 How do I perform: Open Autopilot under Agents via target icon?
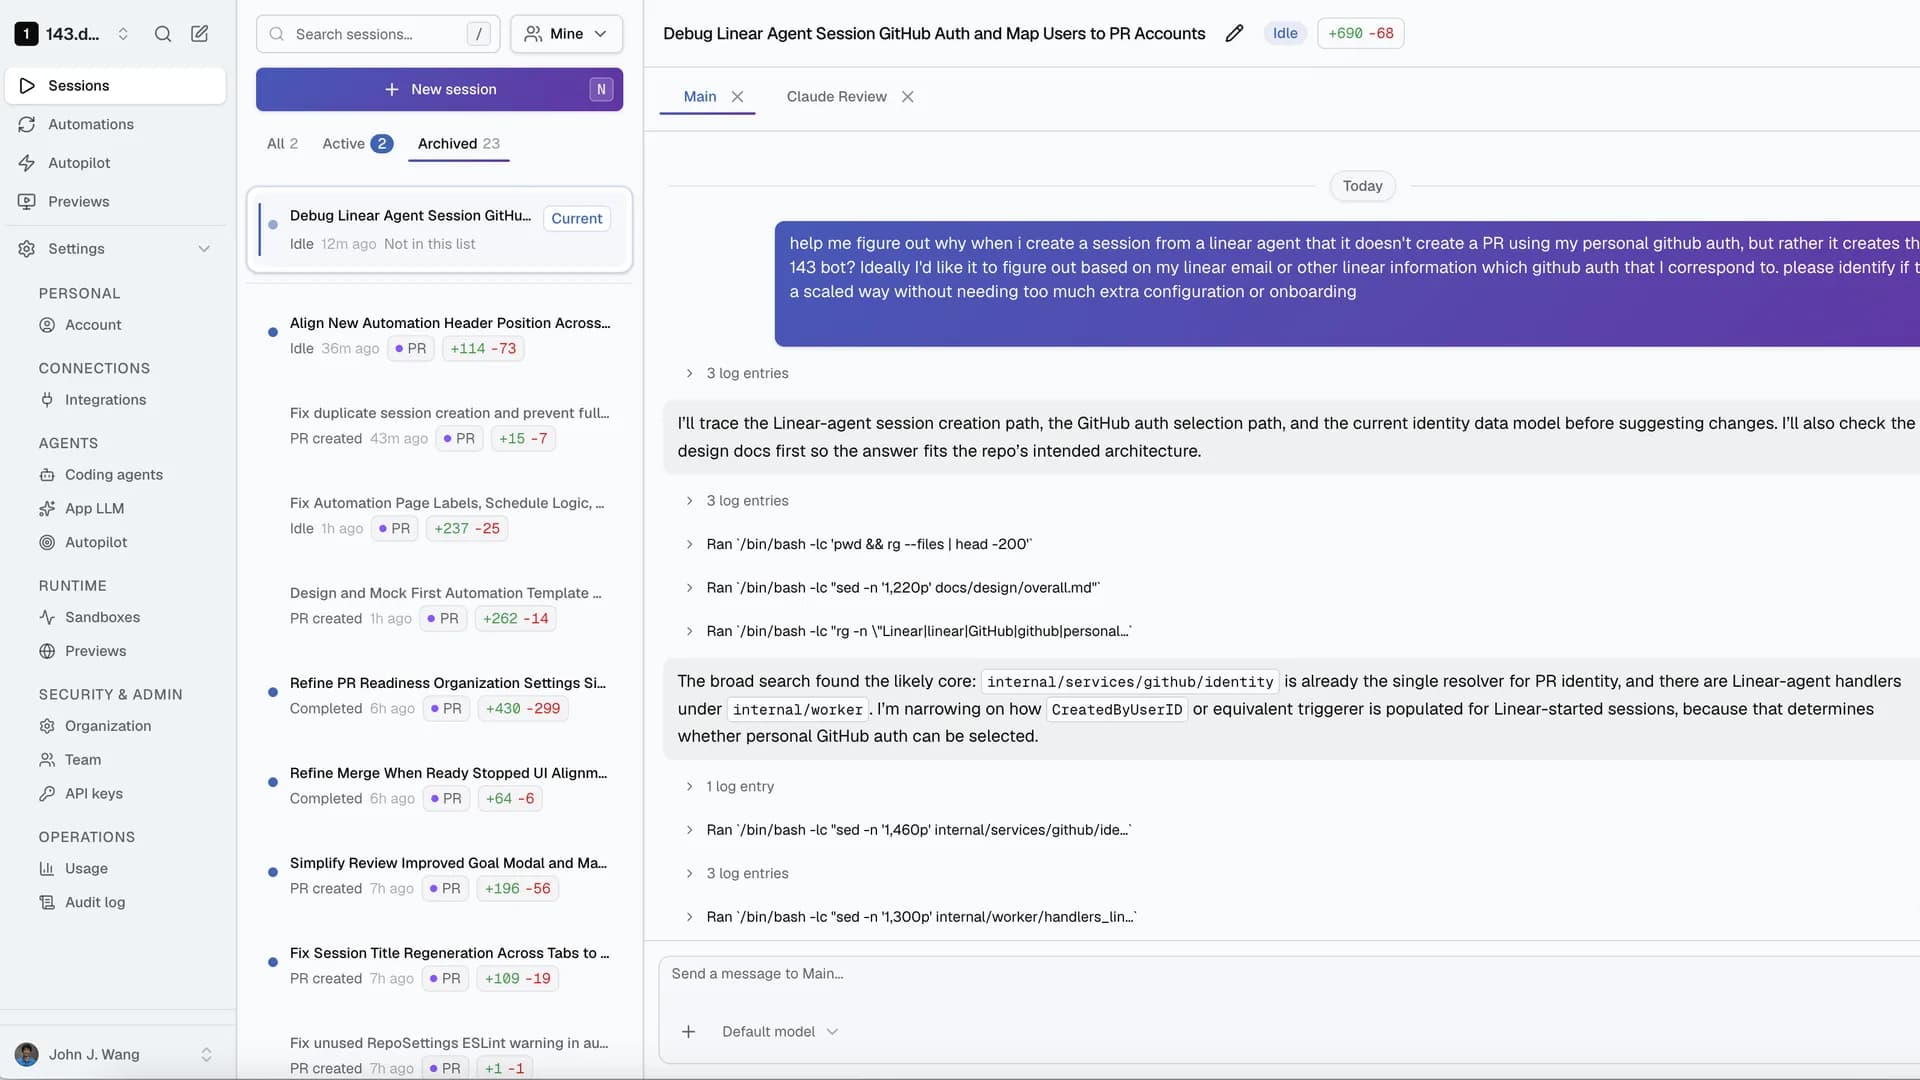(47, 543)
